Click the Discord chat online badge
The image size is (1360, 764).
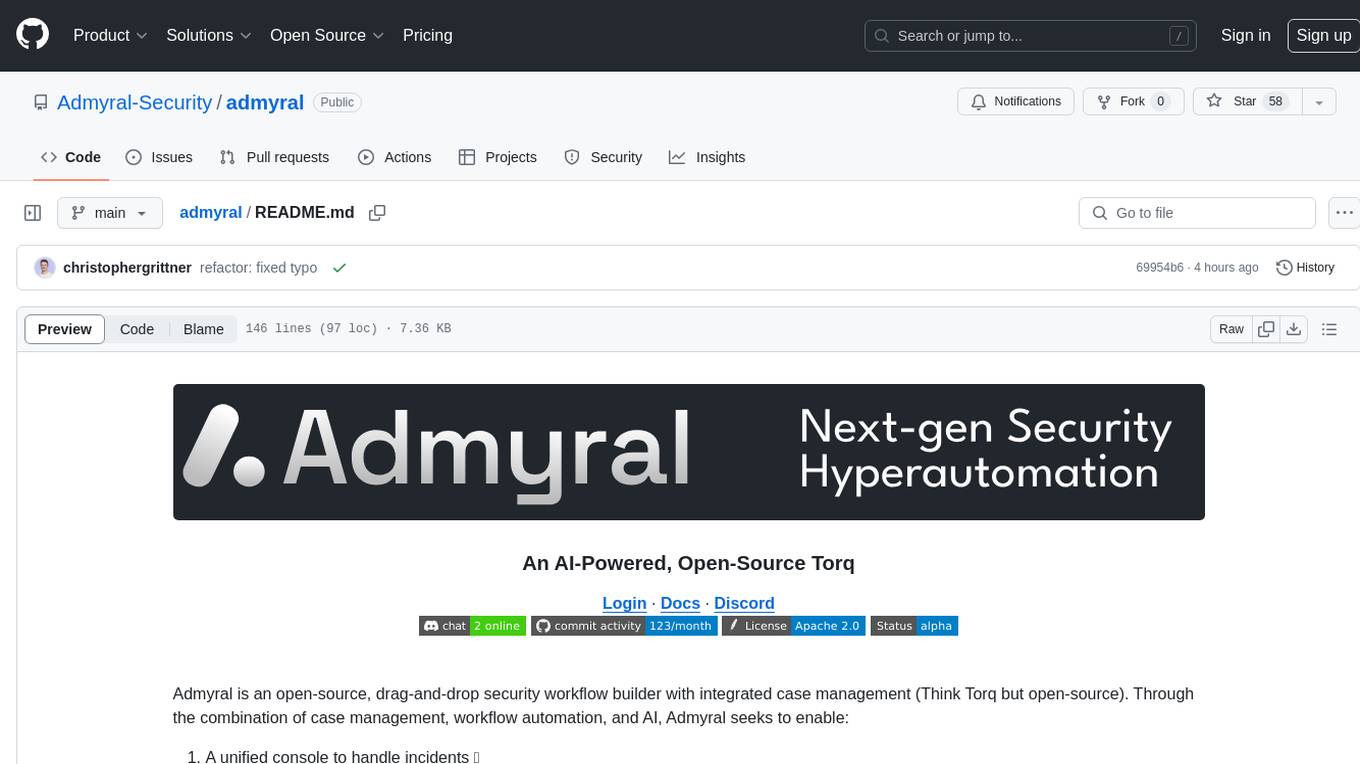click(472, 626)
